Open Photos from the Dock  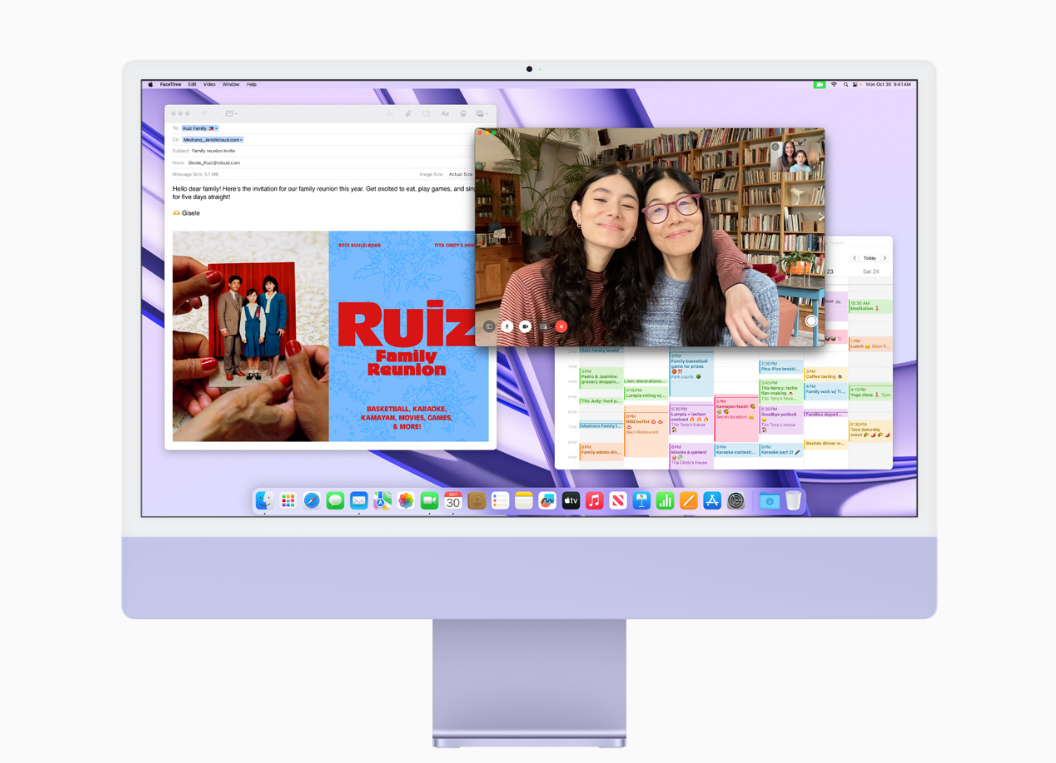(406, 500)
